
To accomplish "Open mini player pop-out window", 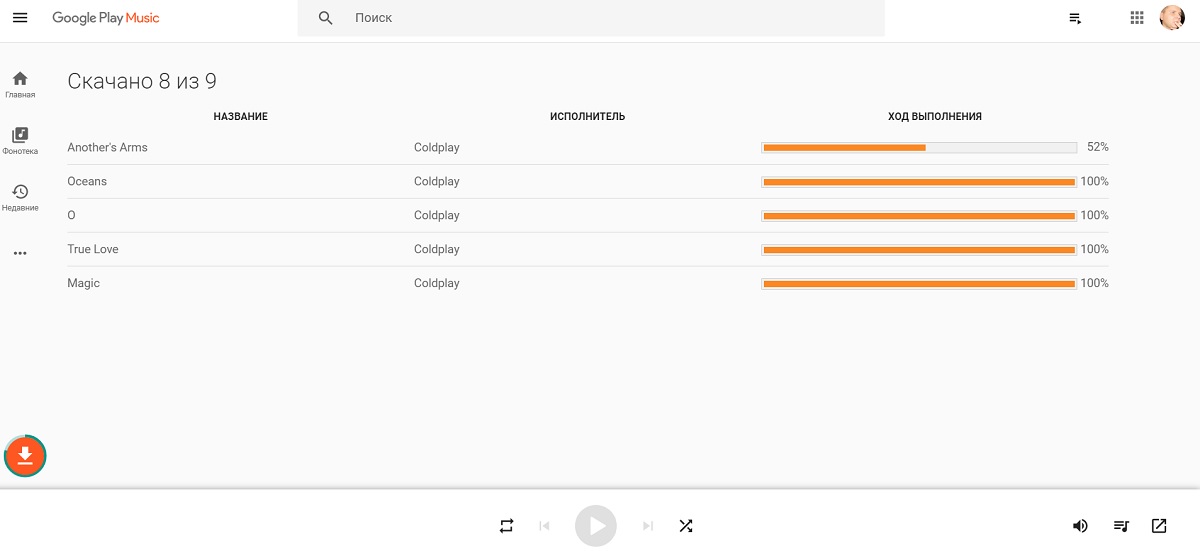I will coord(1159,526).
